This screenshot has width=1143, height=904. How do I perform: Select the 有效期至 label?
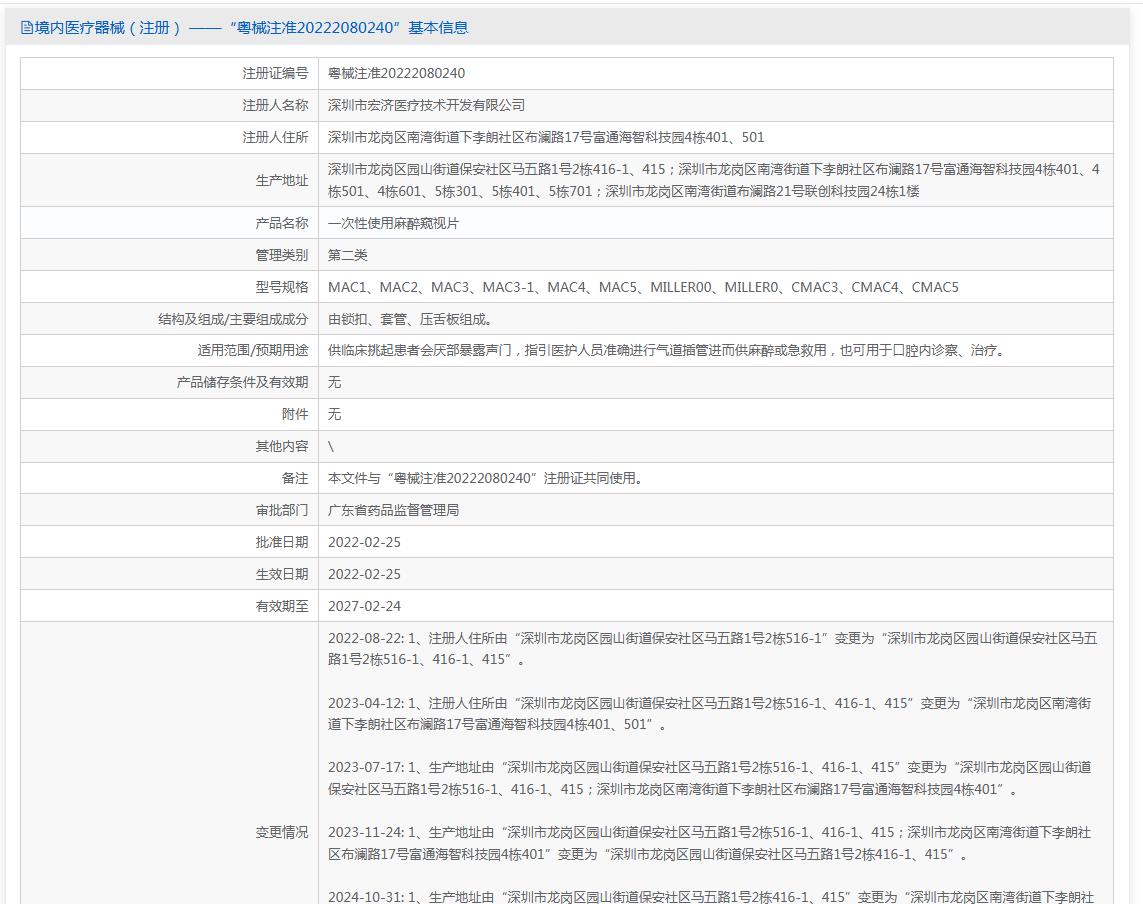282,607
